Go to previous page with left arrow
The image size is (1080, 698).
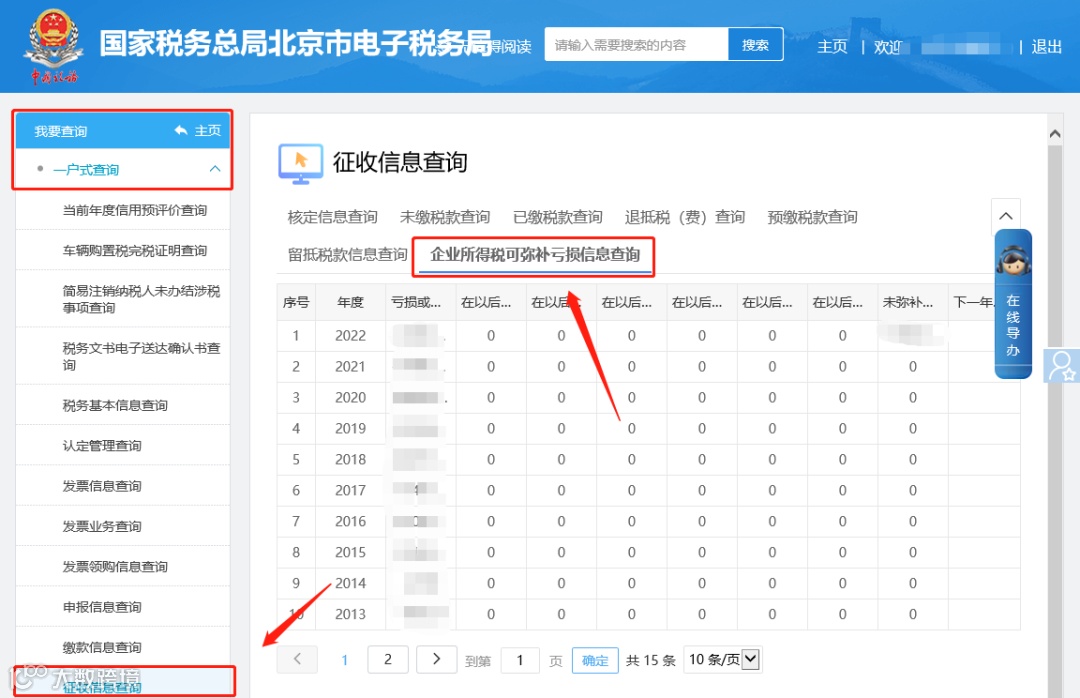(297, 659)
